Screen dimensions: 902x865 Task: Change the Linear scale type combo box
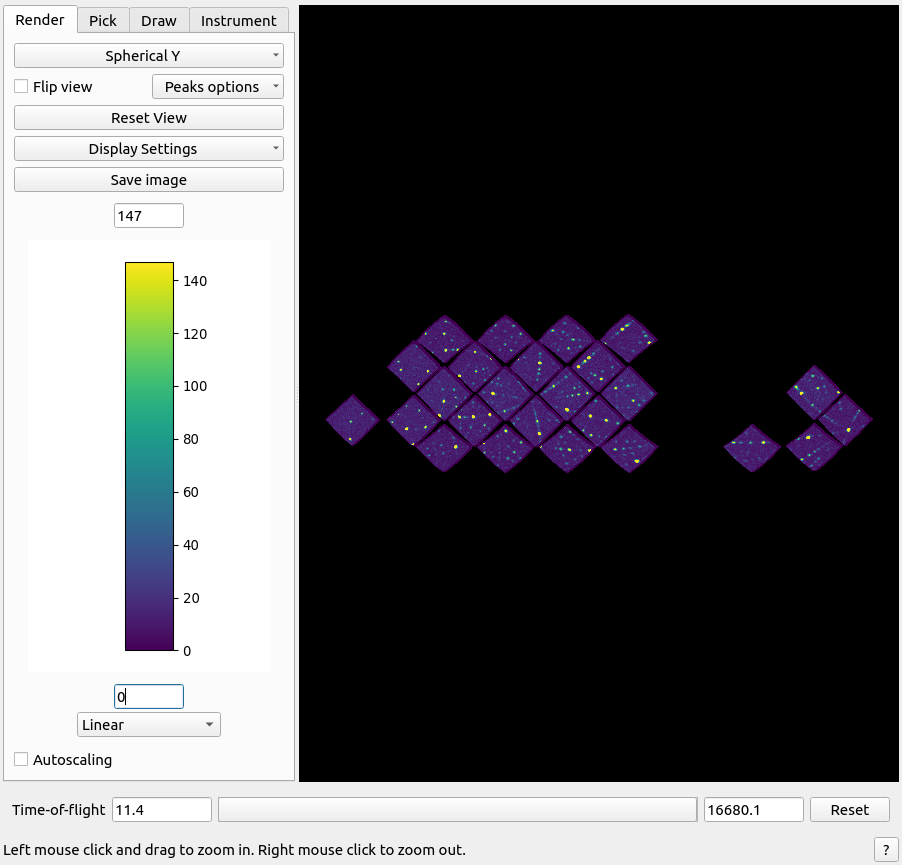point(149,725)
